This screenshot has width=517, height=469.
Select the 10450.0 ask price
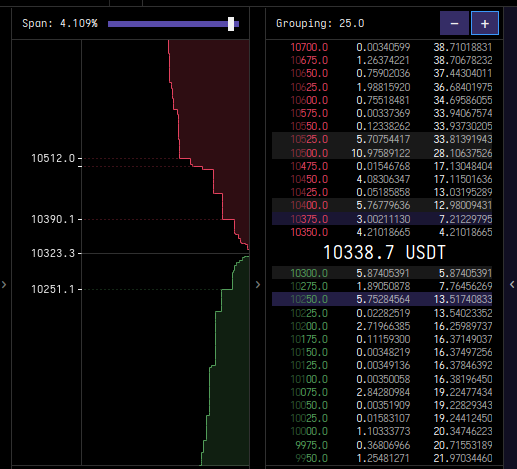click(309, 179)
